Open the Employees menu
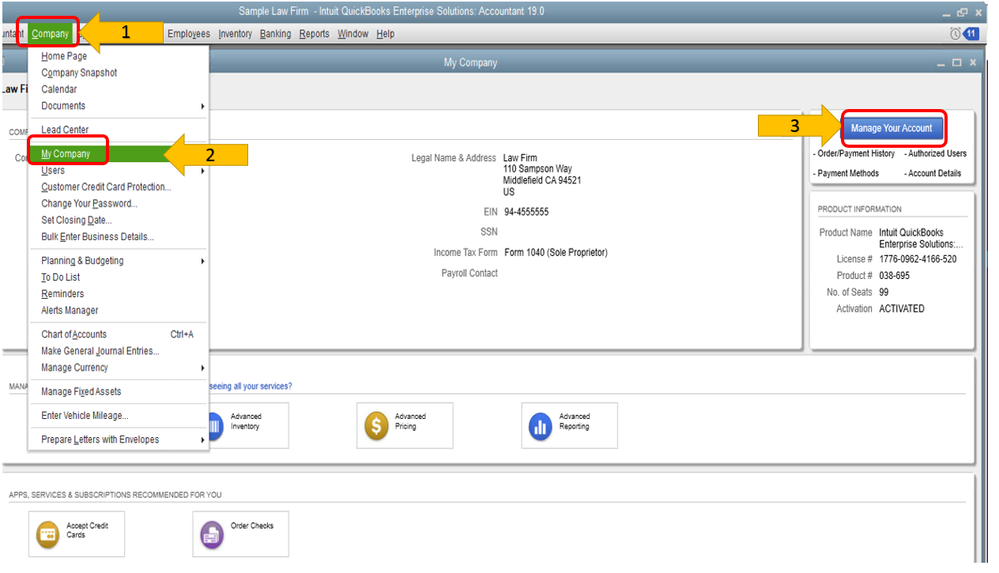Image resolution: width=999 pixels, height=573 pixels. (x=189, y=34)
